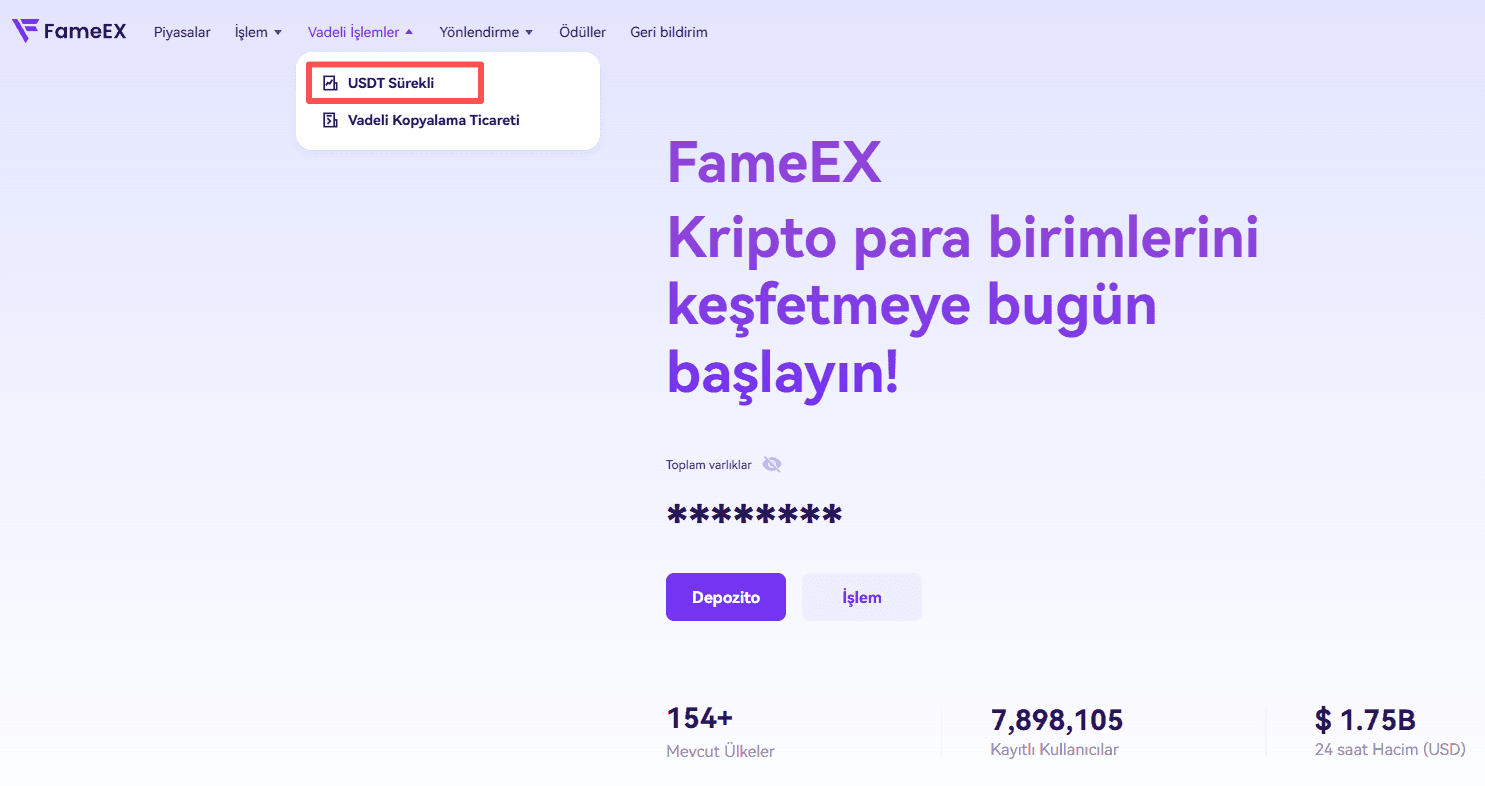This screenshot has height=786, width=1485.
Task: Click the Kayıtlı Kullanıcılar label
Action: click(1054, 750)
